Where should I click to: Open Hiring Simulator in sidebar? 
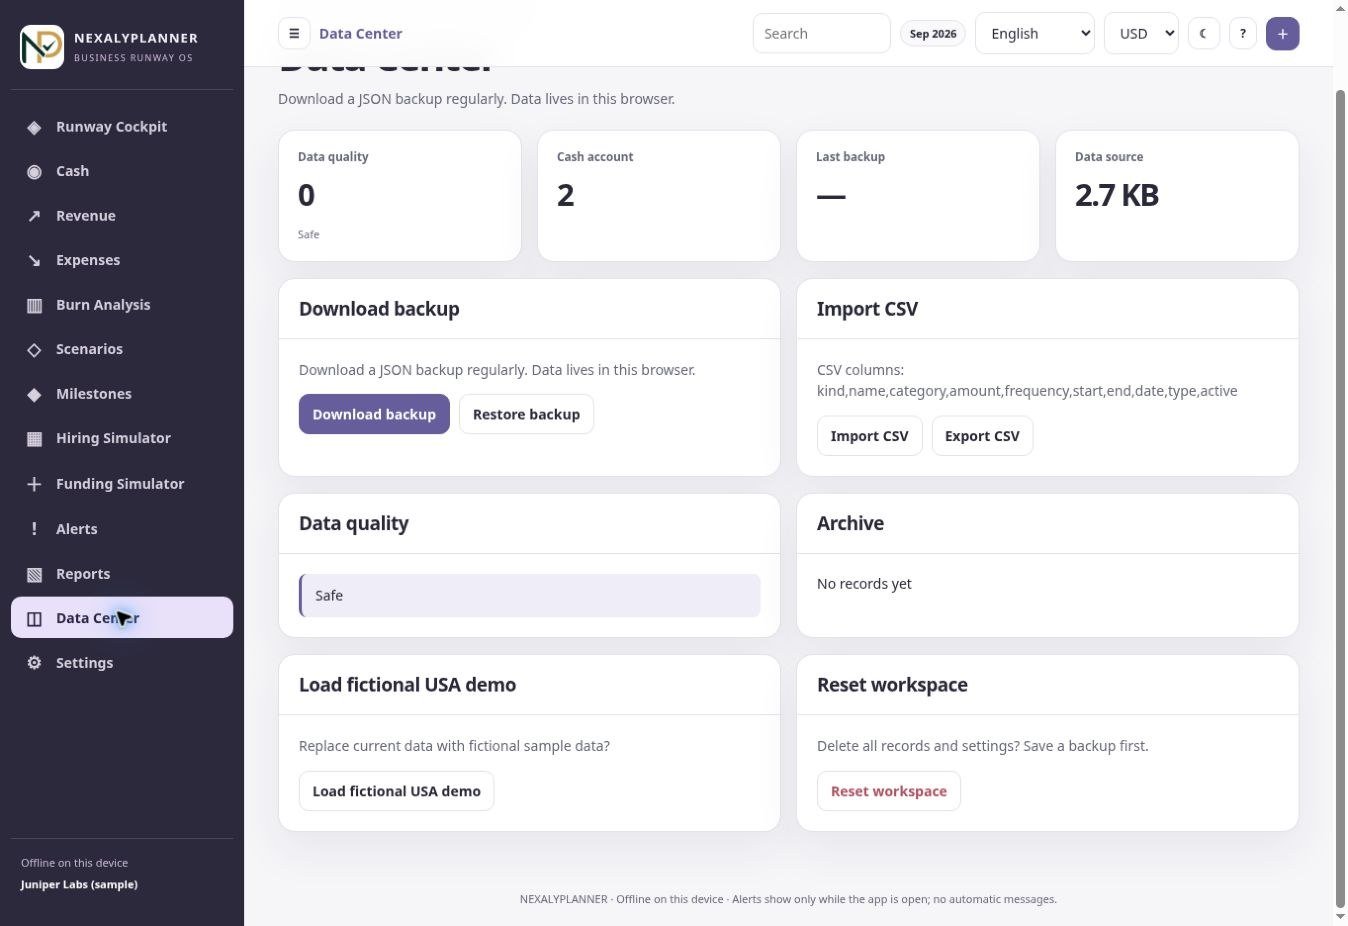[x=122, y=438]
